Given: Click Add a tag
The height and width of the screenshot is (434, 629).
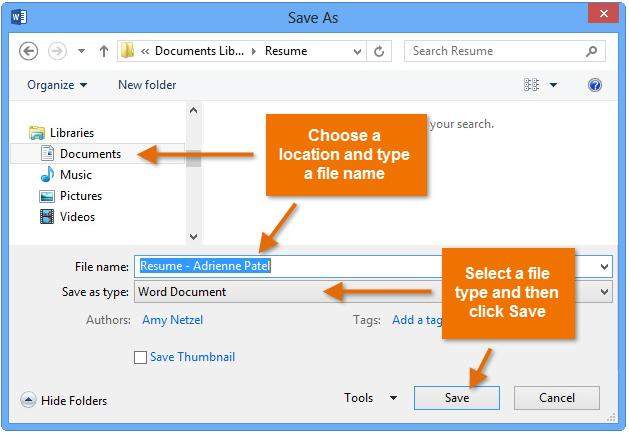Looking at the screenshot, I should 417,320.
